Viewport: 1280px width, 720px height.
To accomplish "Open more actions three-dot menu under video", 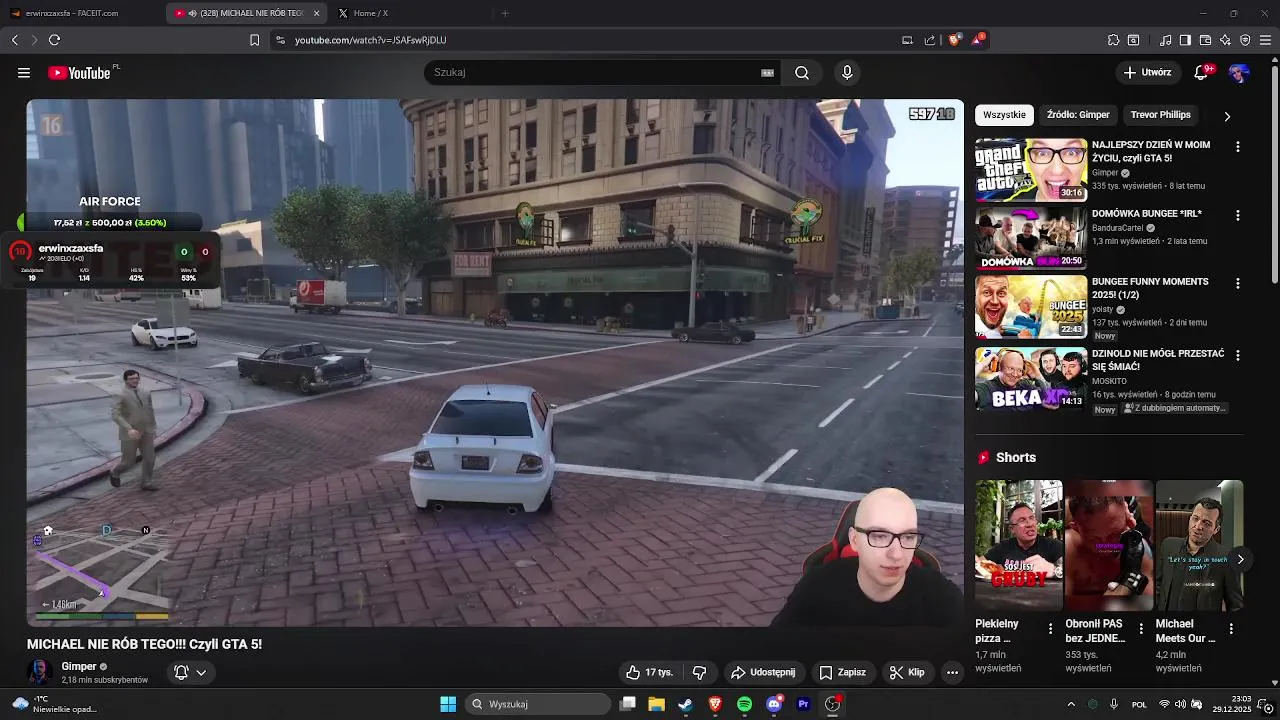I will point(952,672).
